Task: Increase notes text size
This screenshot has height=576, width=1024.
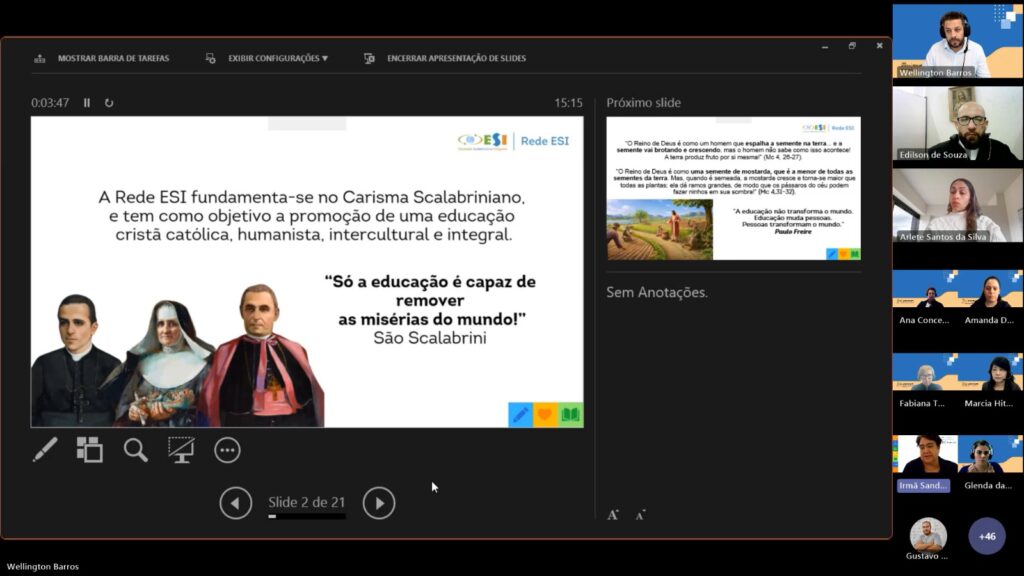Action: (613, 515)
